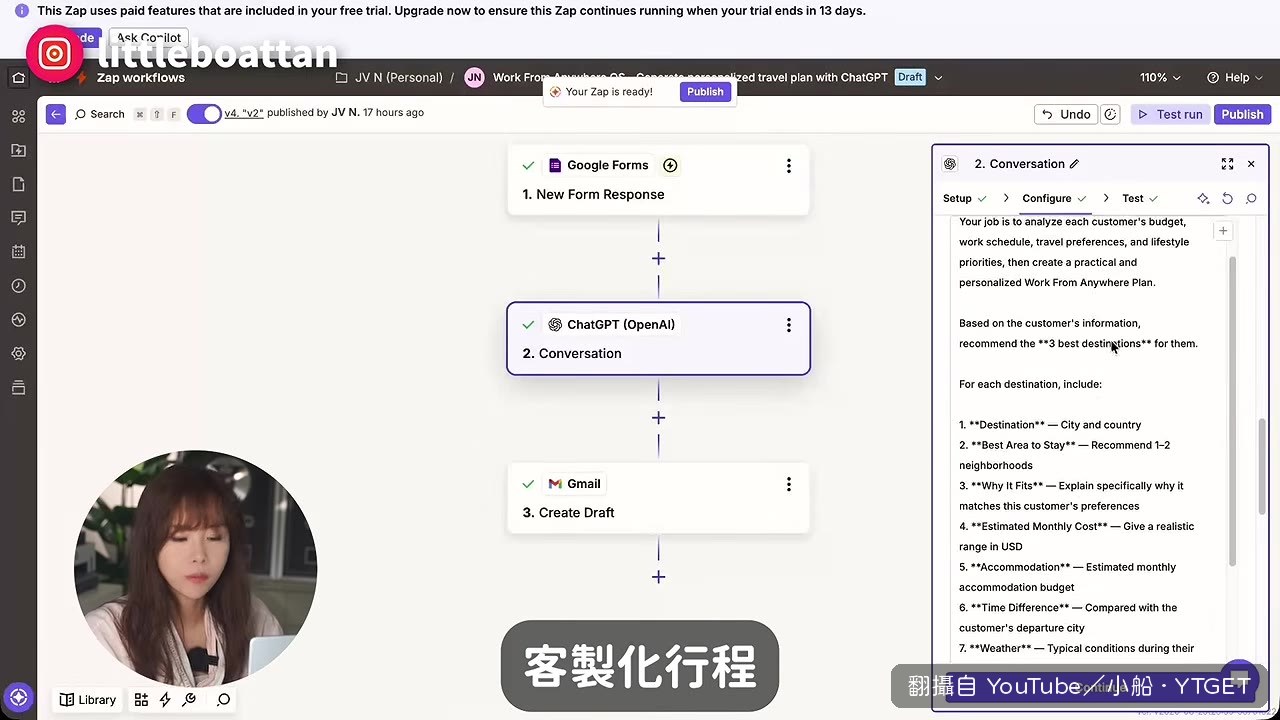Click the Undo button
The width and height of the screenshot is (1280, 720).
1066,114
